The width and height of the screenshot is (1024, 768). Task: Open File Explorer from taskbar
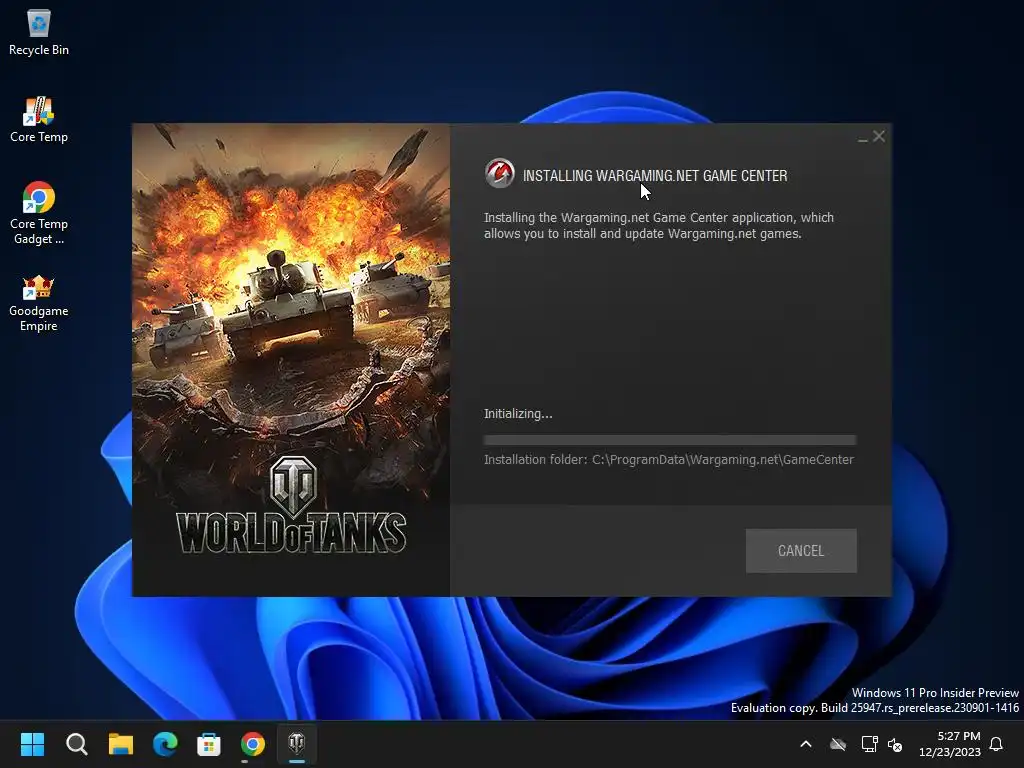pos(121,744)
